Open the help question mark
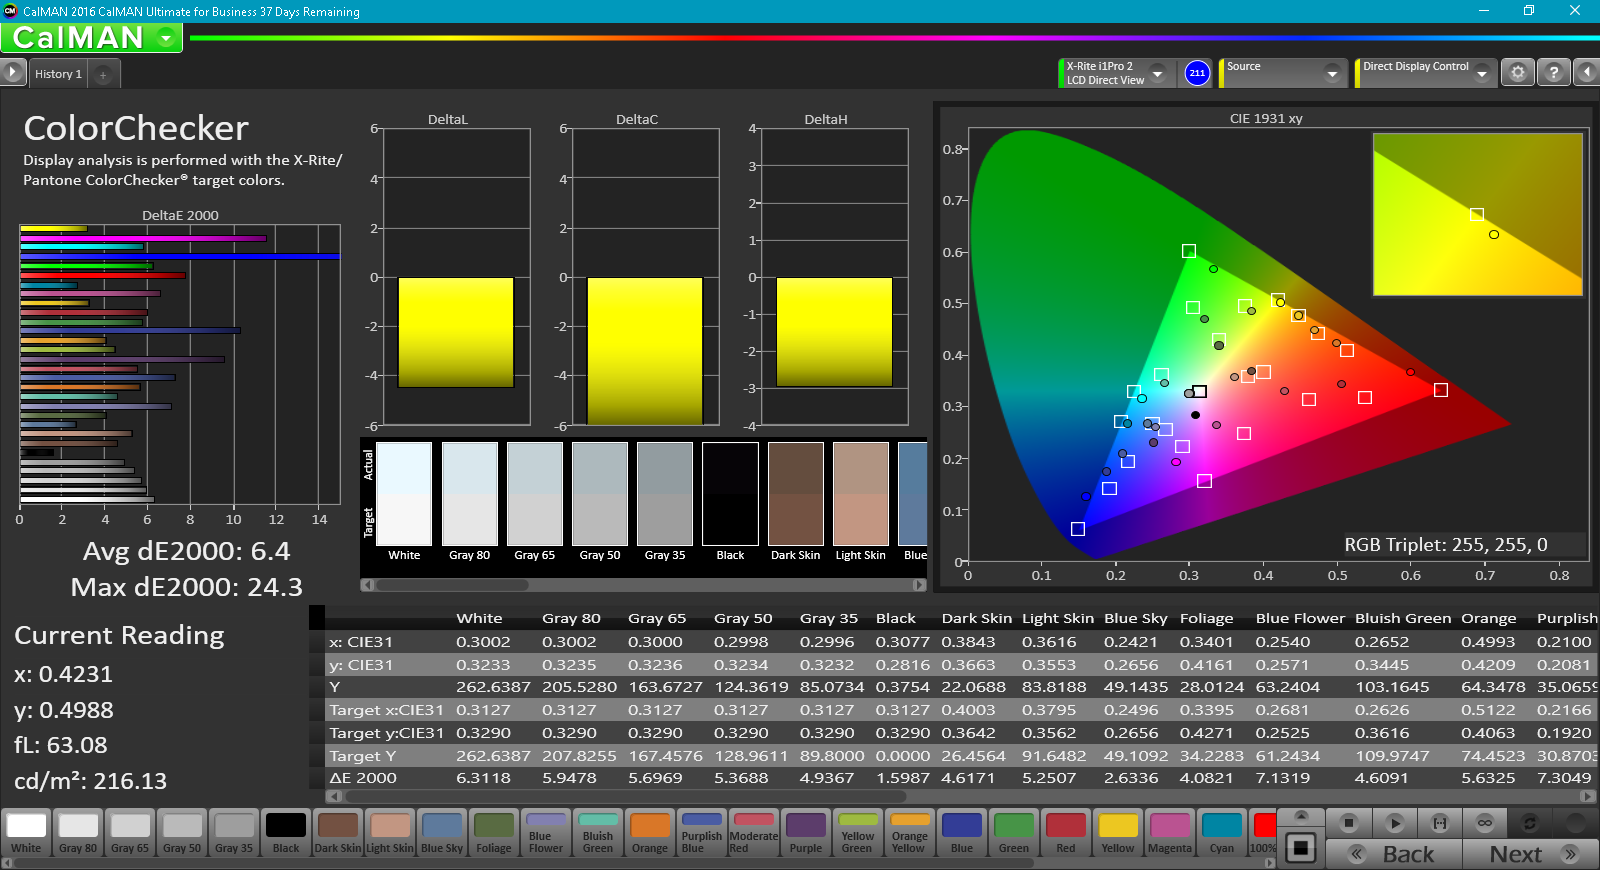This screenshot has width=1600, height=870. 1553,73
